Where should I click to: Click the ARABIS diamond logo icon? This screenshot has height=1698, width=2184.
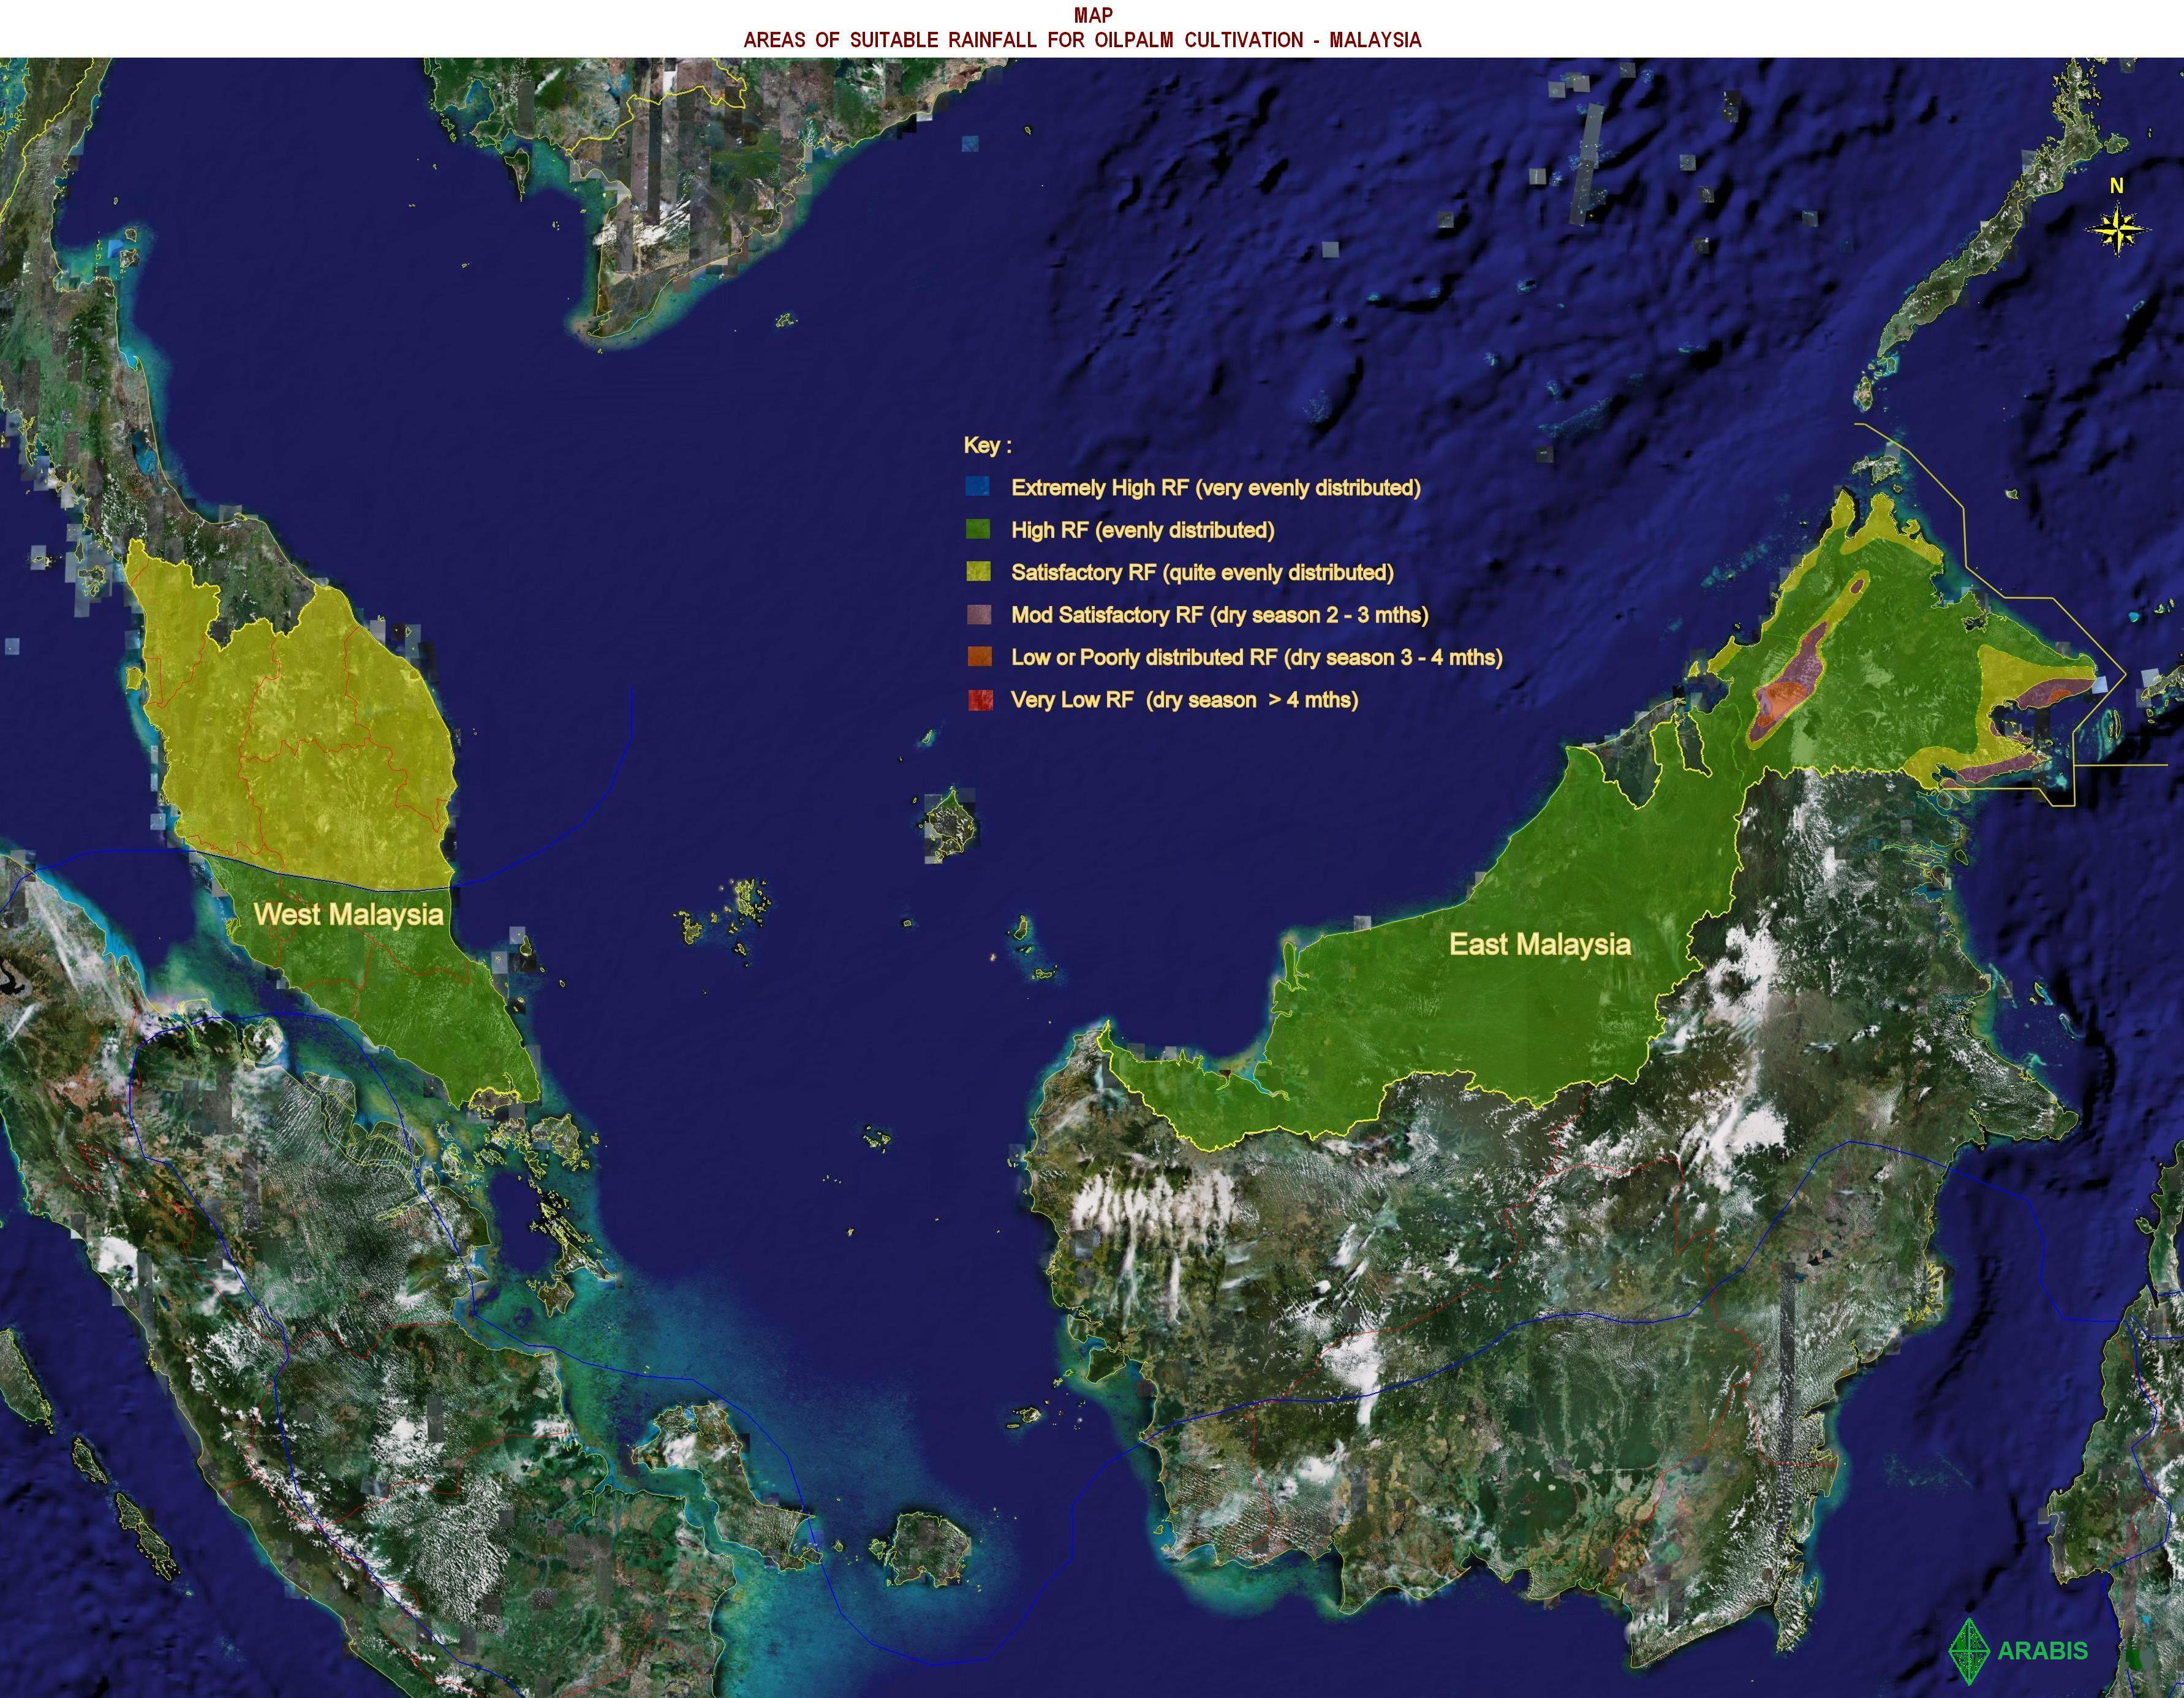click(x=1970, y=1651)
